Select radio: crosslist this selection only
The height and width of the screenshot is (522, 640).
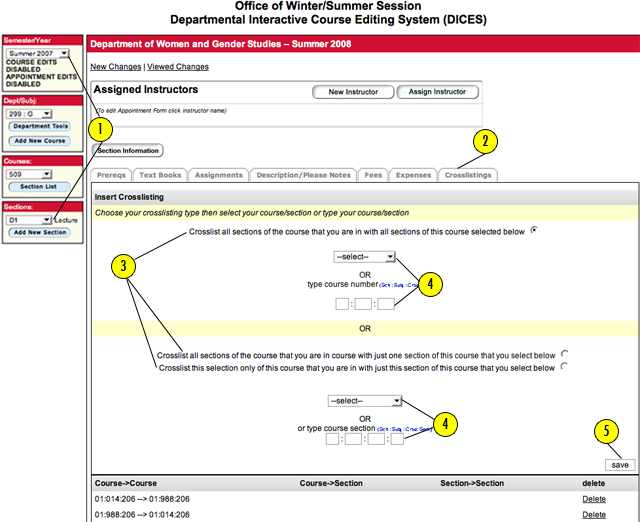[564, 366]
